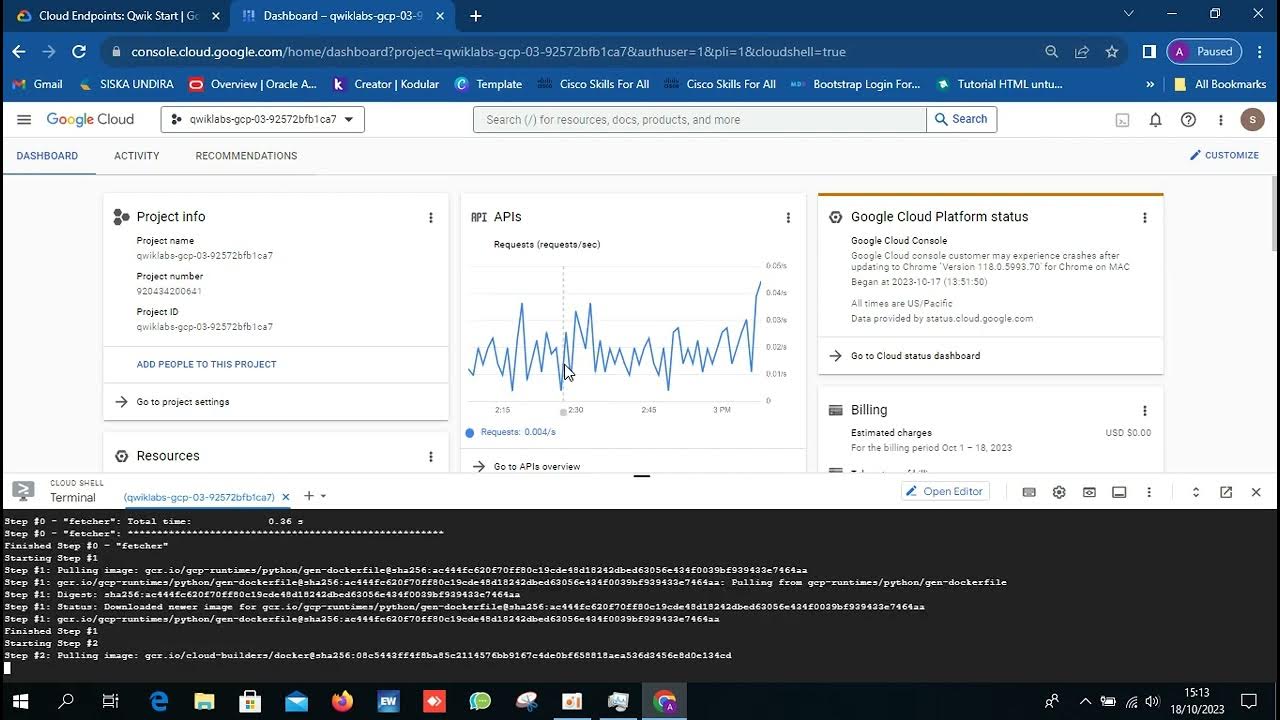Open the new-terminal project dropdown arrow

(323, 496)
